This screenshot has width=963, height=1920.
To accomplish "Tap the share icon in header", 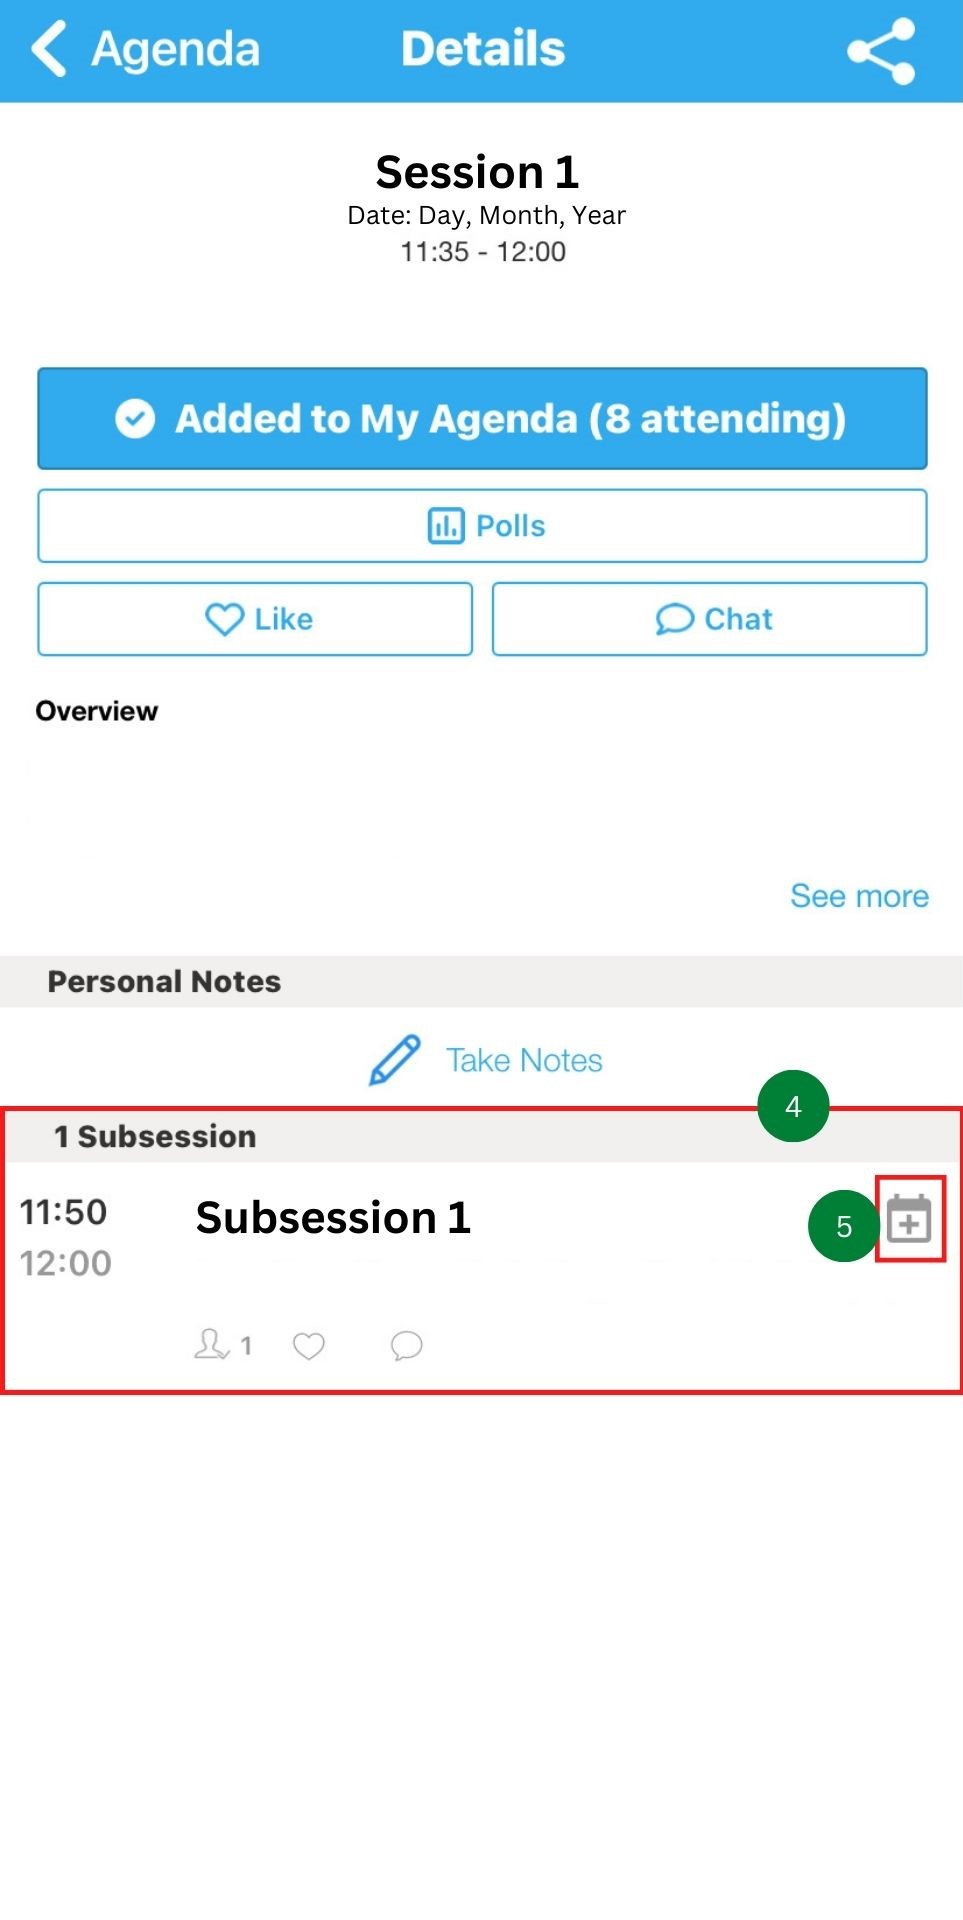I will coord(881,51).
